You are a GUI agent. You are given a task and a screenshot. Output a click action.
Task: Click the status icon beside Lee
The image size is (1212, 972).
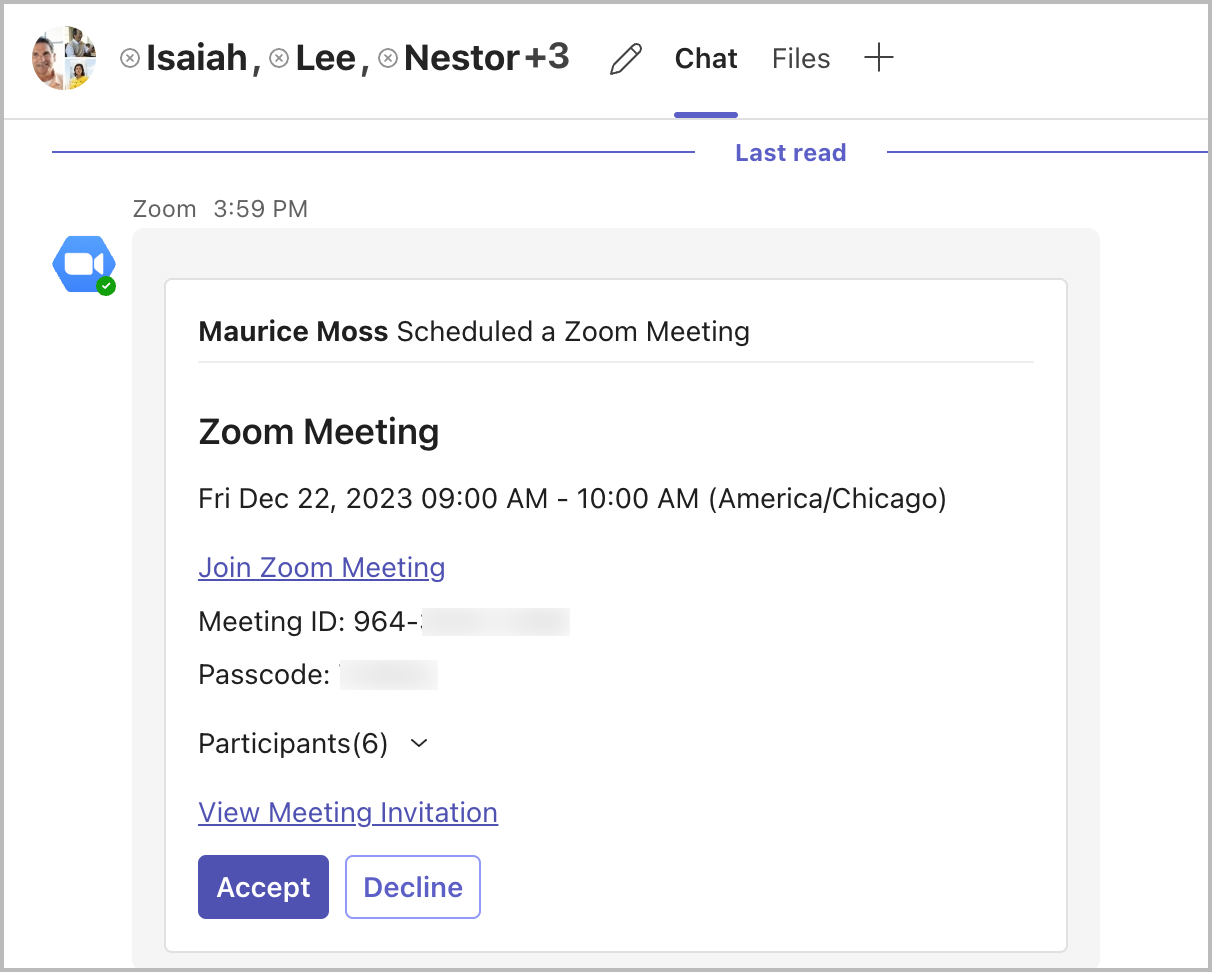280,58
